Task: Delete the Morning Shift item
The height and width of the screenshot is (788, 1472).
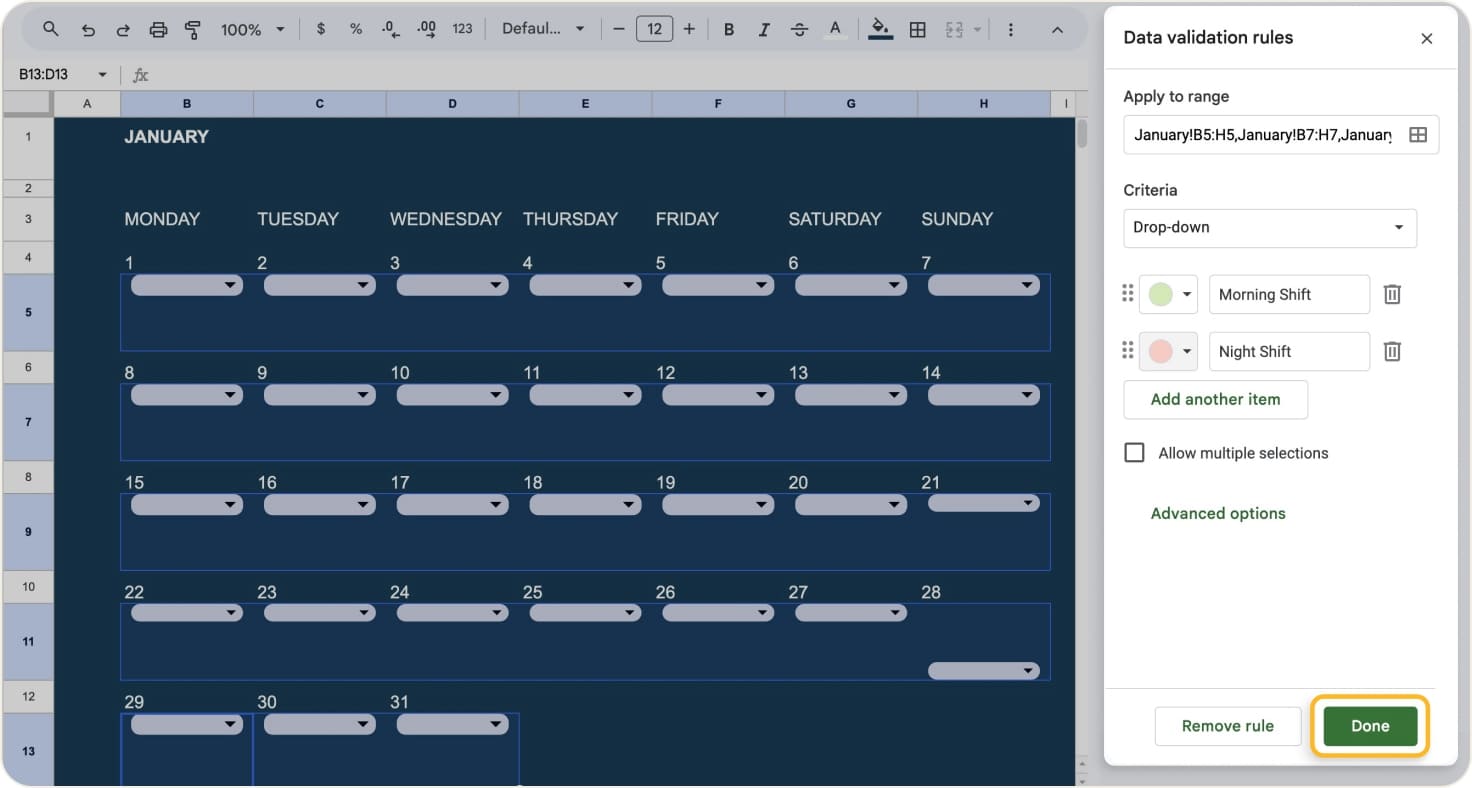Action: click(1392, 294)
